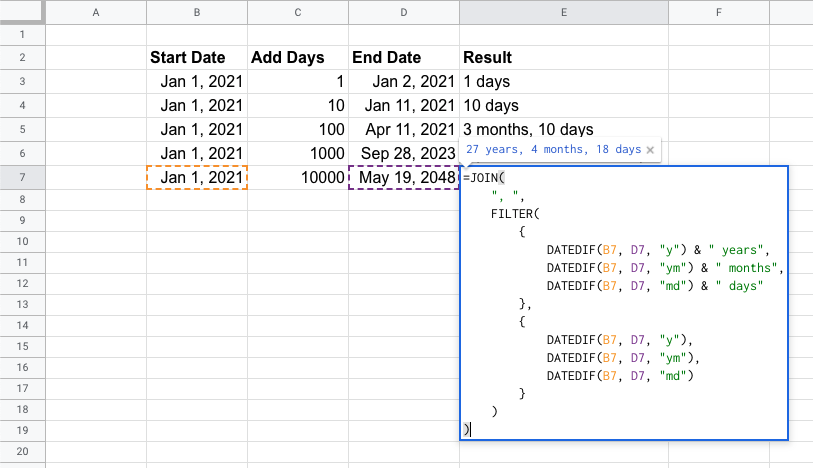
Task: Select column F header
Action: [x=719, y=12]
